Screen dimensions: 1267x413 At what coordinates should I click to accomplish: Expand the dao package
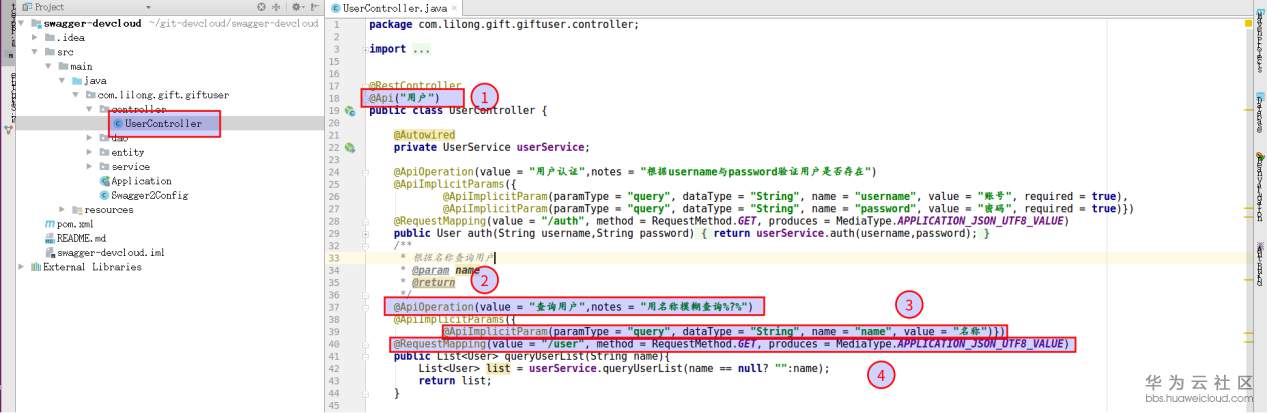click(x=90, y=138)
